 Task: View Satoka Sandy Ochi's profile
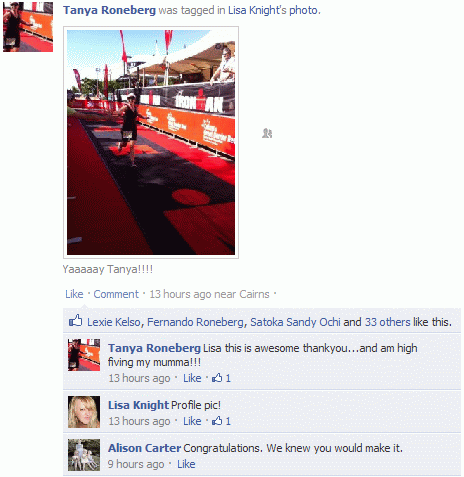pos(295,322)
